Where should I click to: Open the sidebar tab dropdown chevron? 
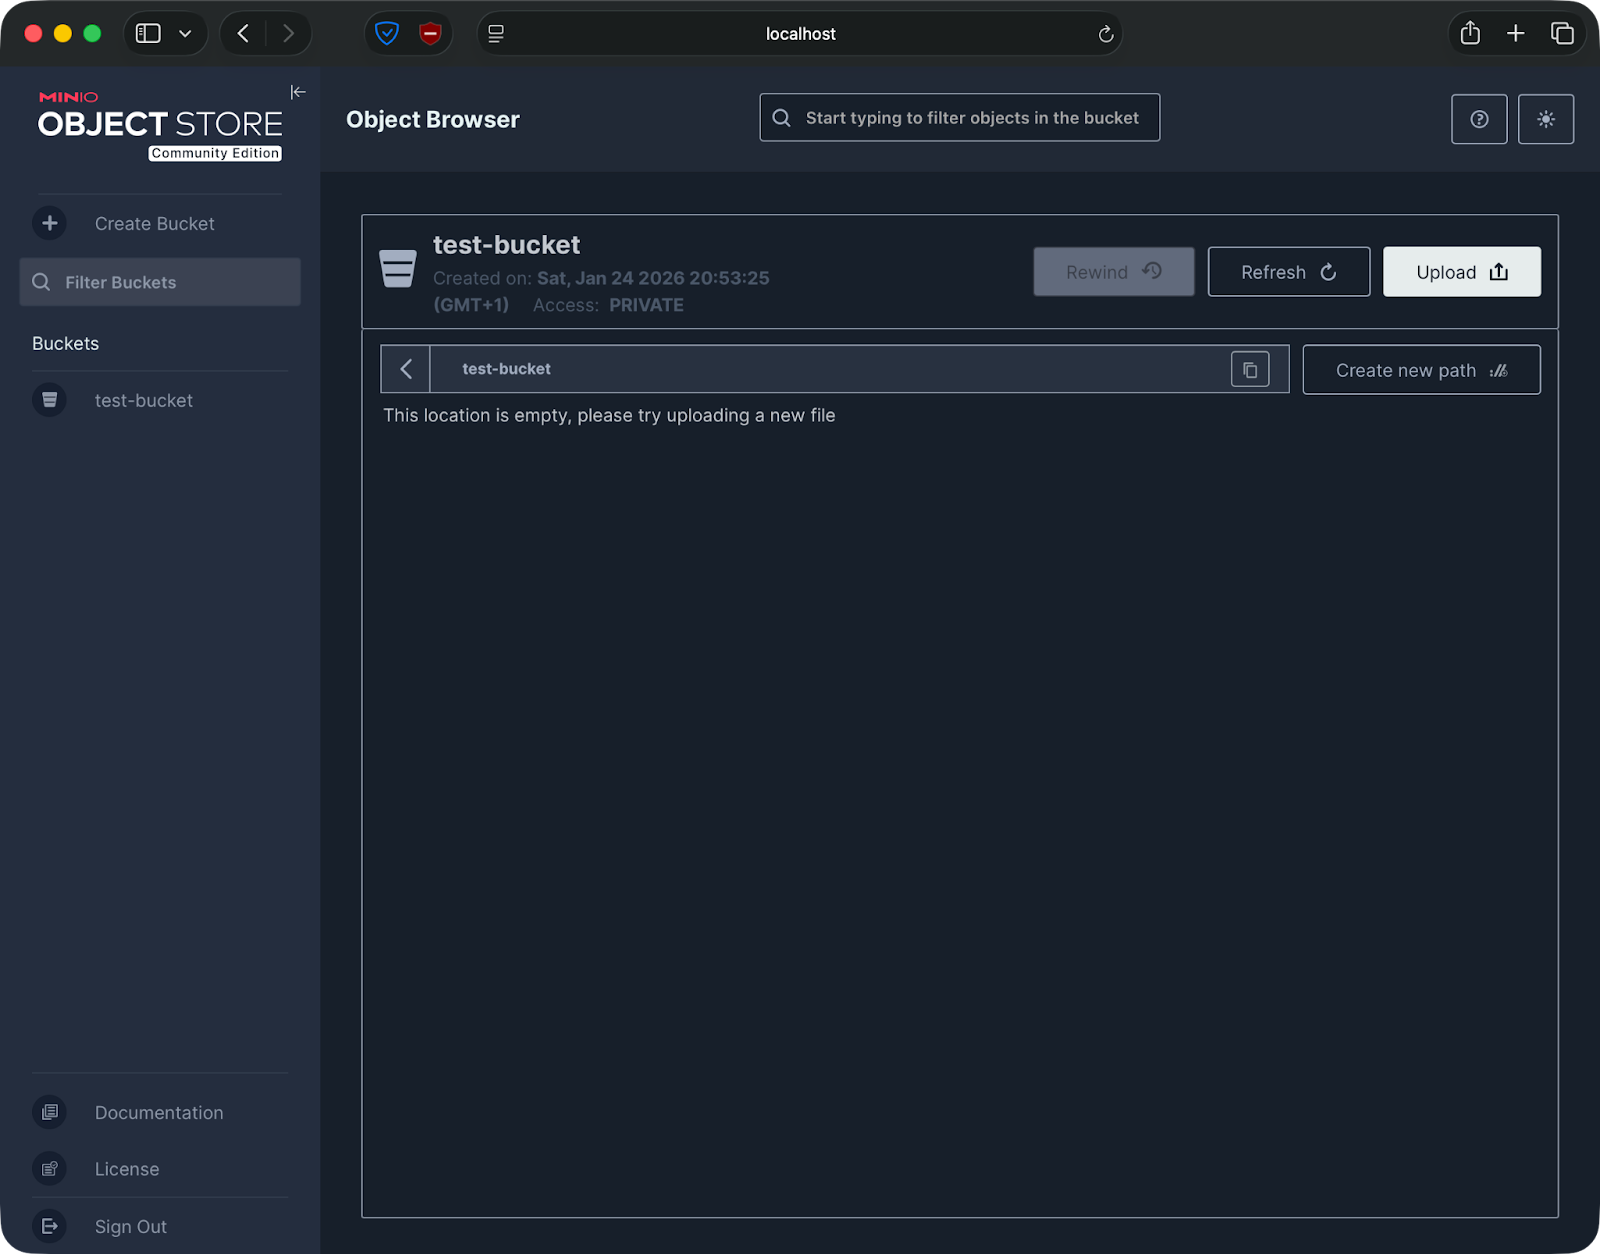coord(183,33)
